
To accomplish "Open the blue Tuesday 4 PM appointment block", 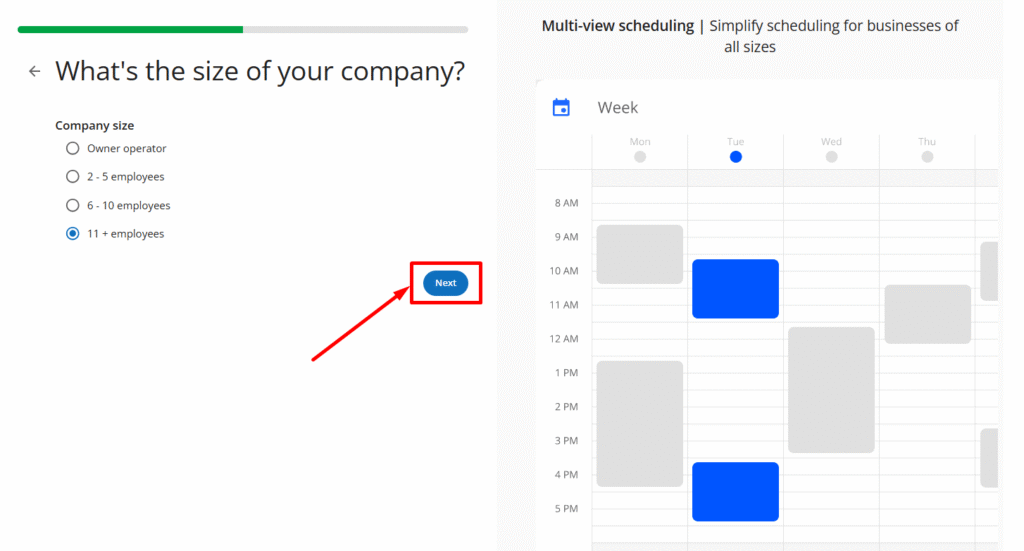I will (x=735, y=491).
